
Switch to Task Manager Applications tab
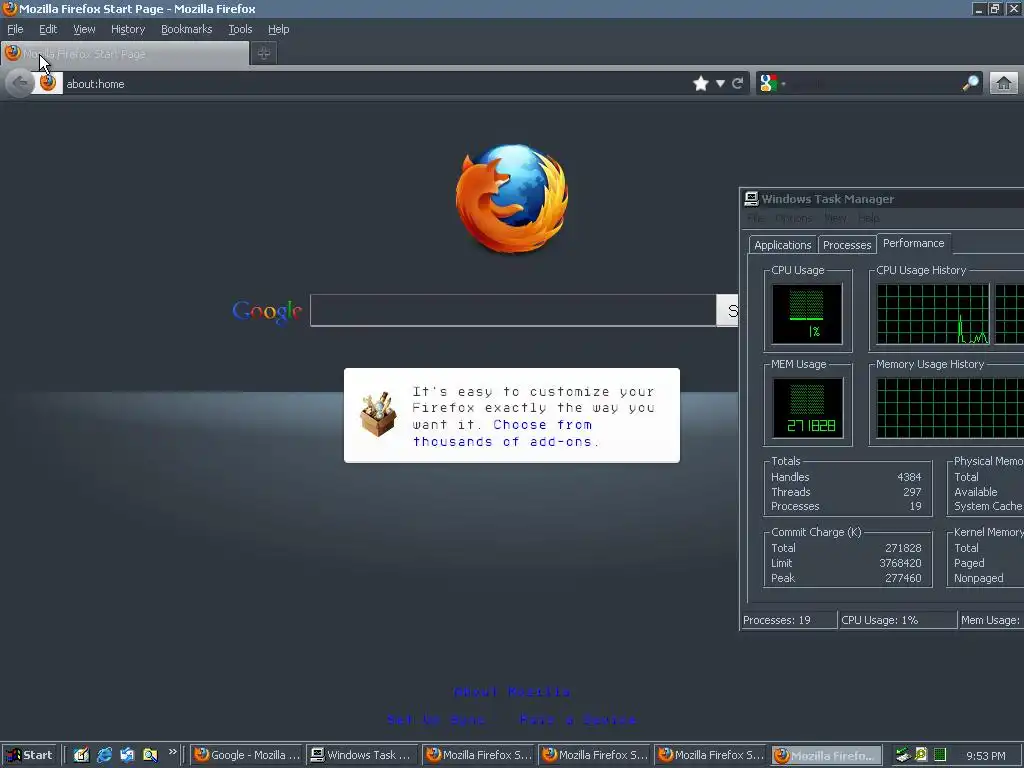point(782,245)
